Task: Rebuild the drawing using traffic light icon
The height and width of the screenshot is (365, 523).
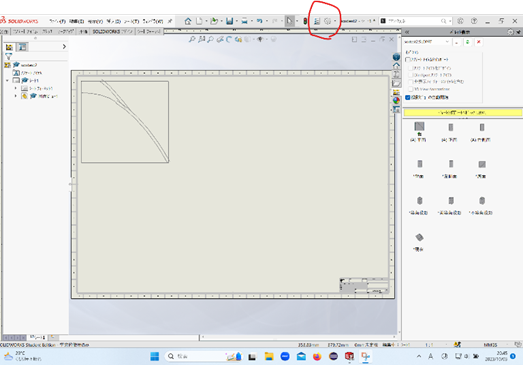Action: (x=305, y=21)
